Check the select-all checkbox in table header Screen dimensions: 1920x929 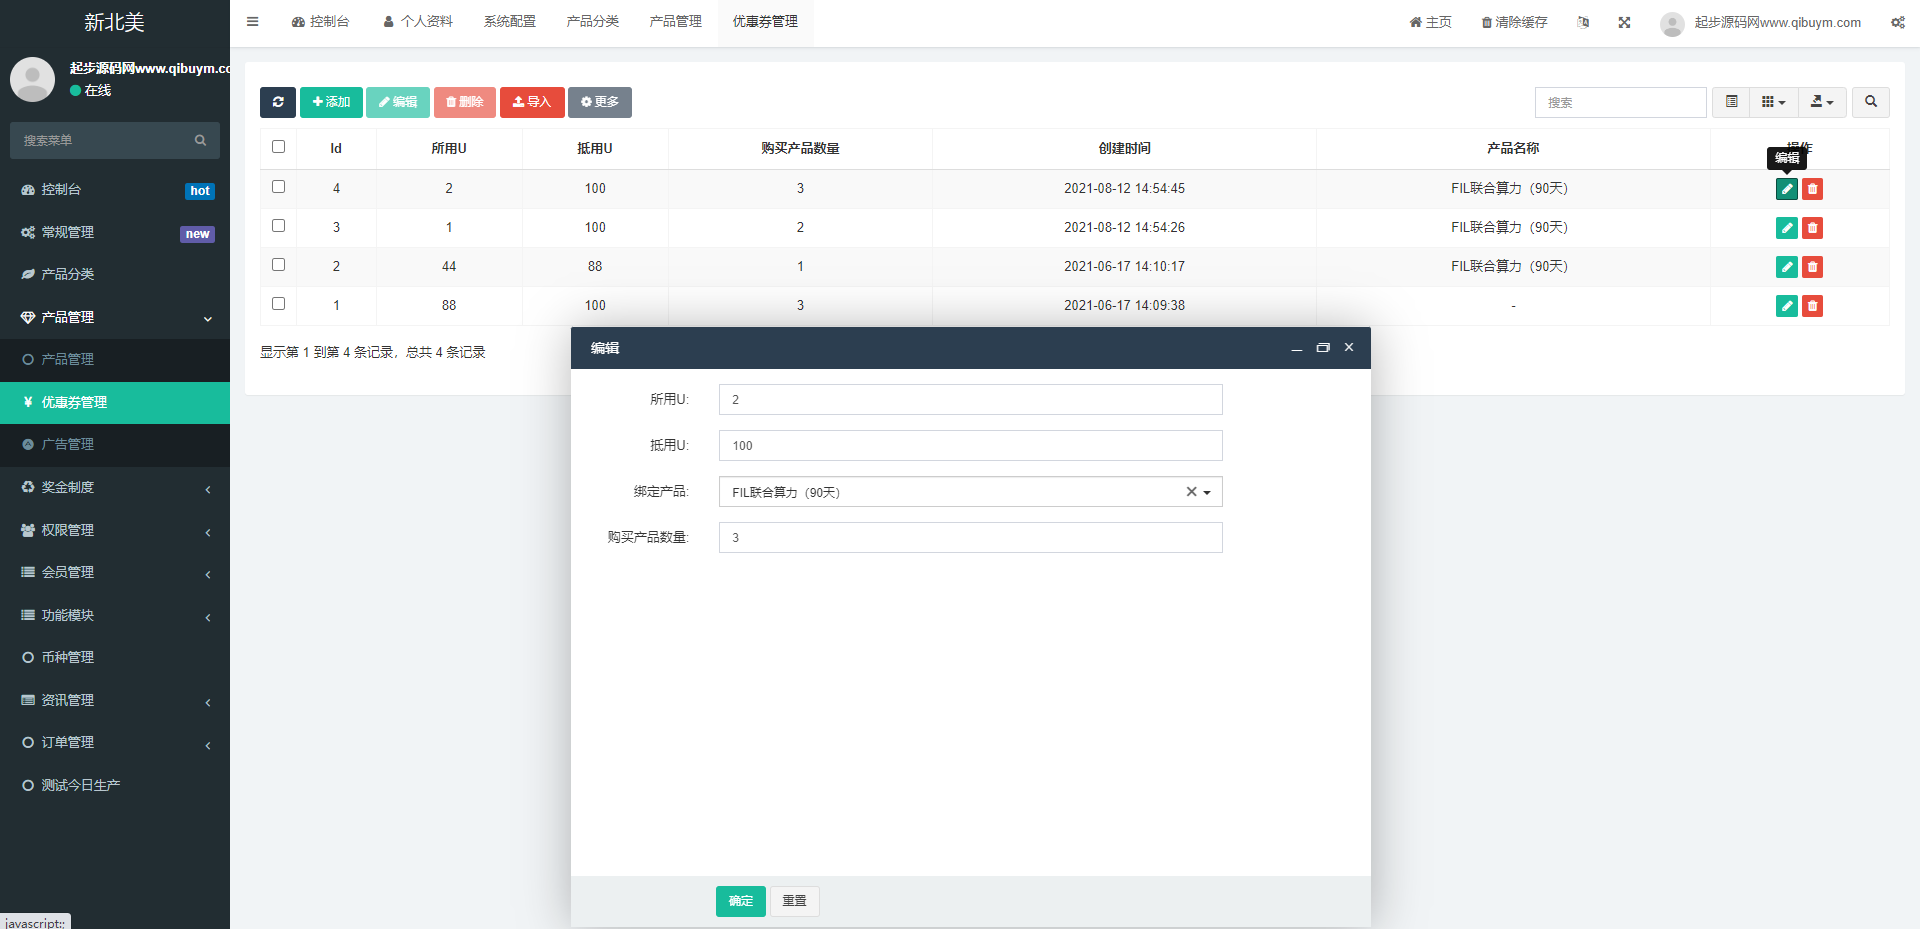click(x=278, y=147)
